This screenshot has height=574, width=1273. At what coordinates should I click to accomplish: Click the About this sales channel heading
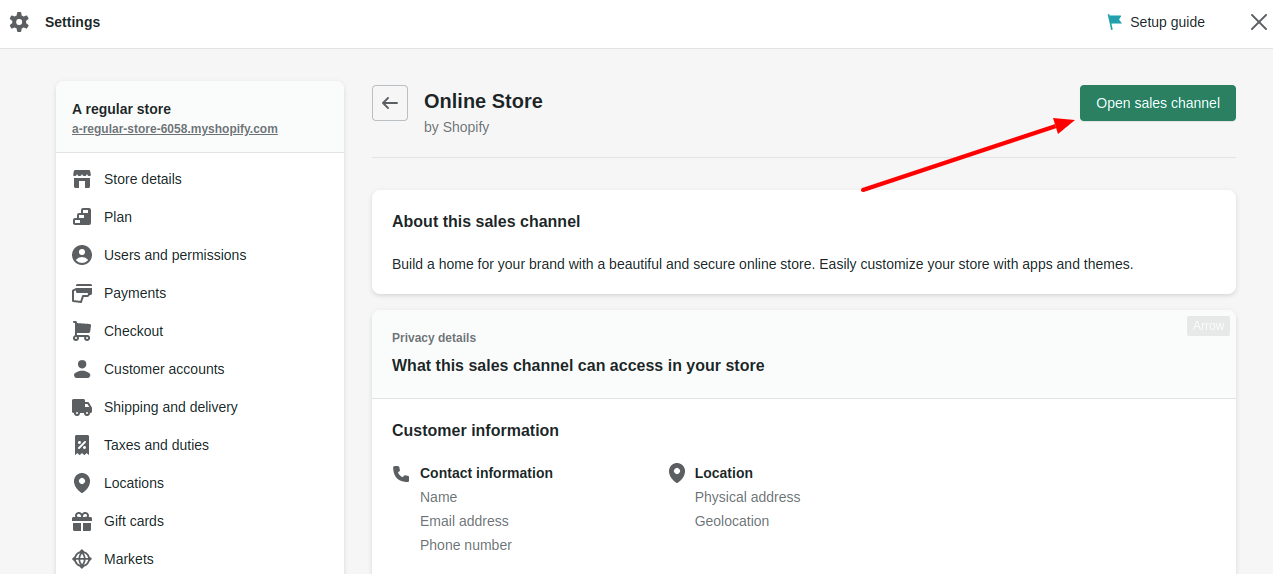486,221
